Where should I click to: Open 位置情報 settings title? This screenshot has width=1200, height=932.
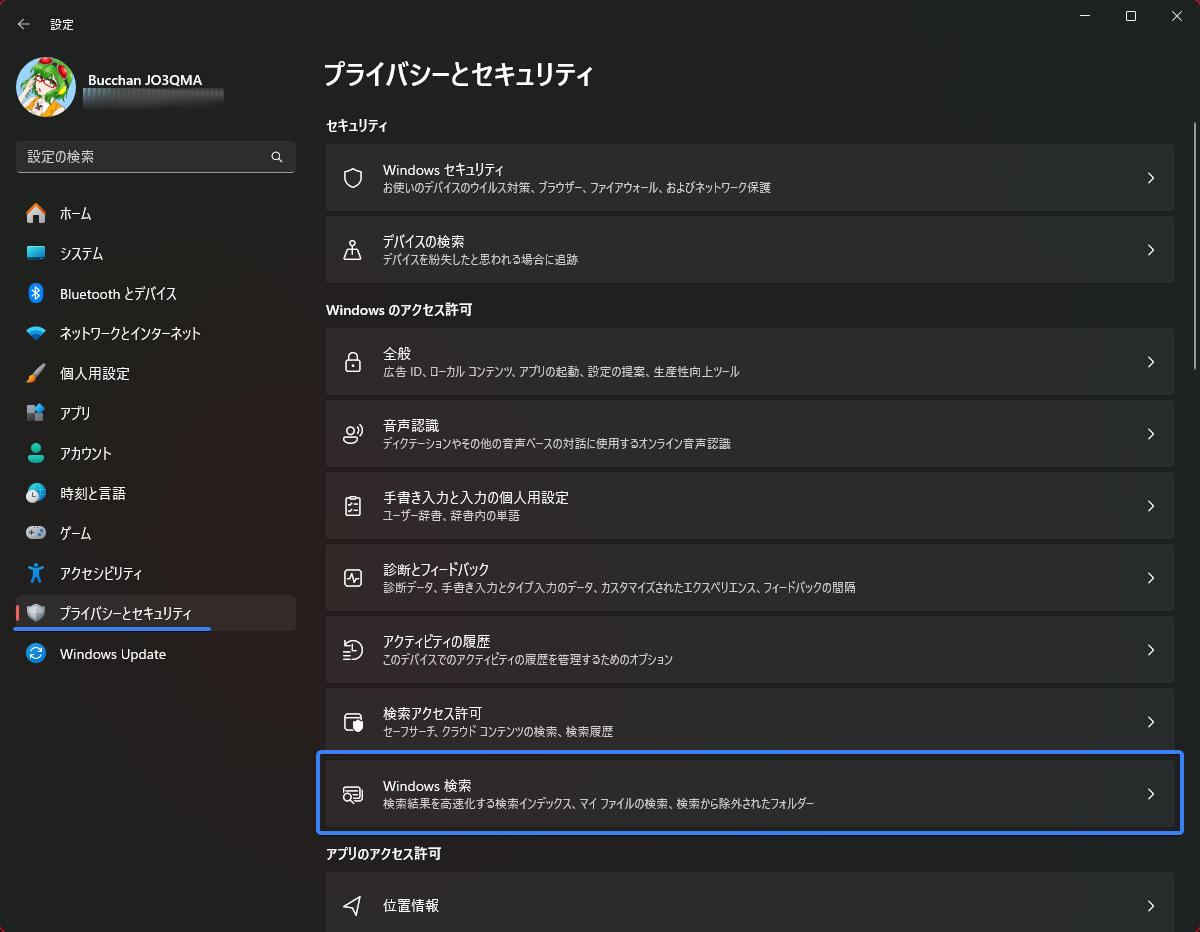click(x=411, y=906)
